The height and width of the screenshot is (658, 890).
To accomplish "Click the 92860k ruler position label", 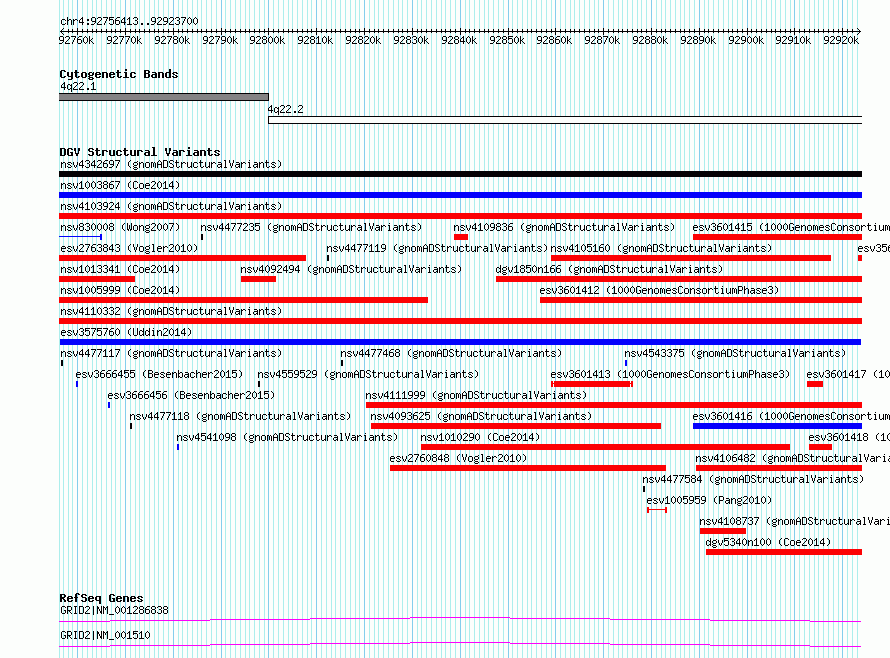I will pos(554,40).
